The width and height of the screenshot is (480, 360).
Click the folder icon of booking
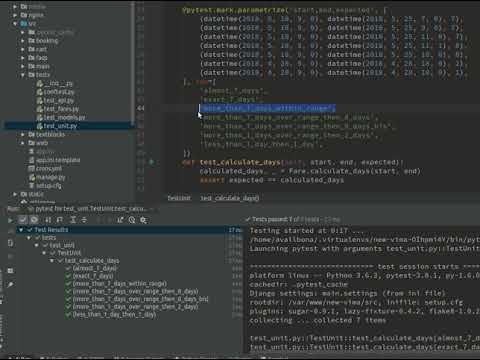pyautogui.click(x=31, y=41)
